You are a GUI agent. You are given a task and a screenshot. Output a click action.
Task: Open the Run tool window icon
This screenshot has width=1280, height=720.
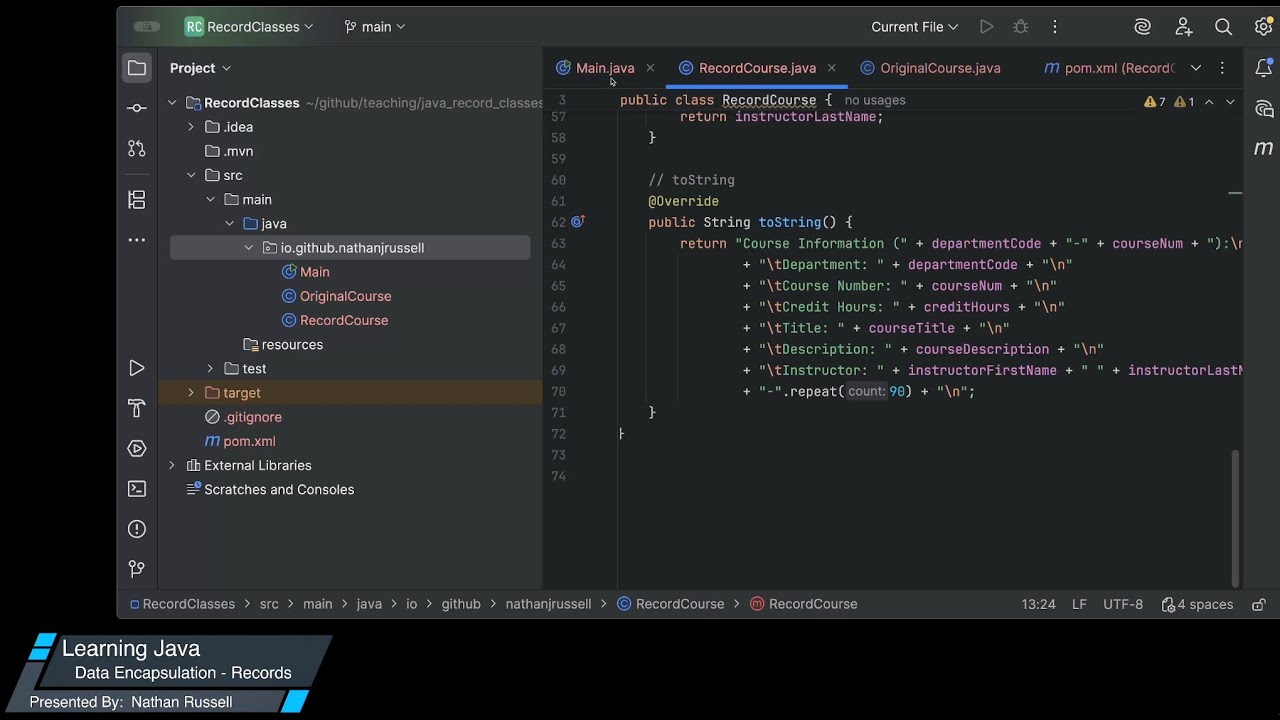click(x=137, y=368)
